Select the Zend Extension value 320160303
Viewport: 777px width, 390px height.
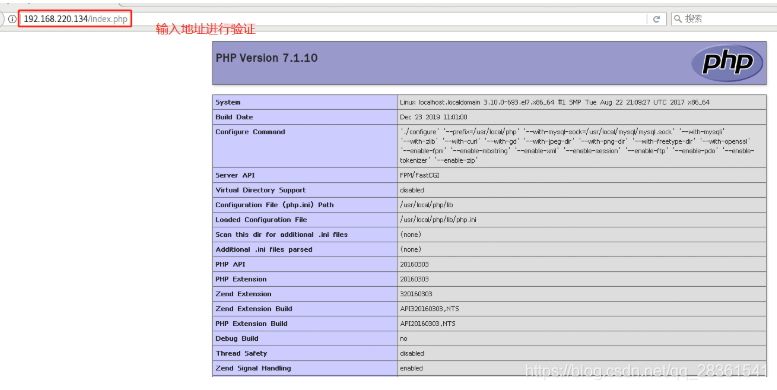416,294
